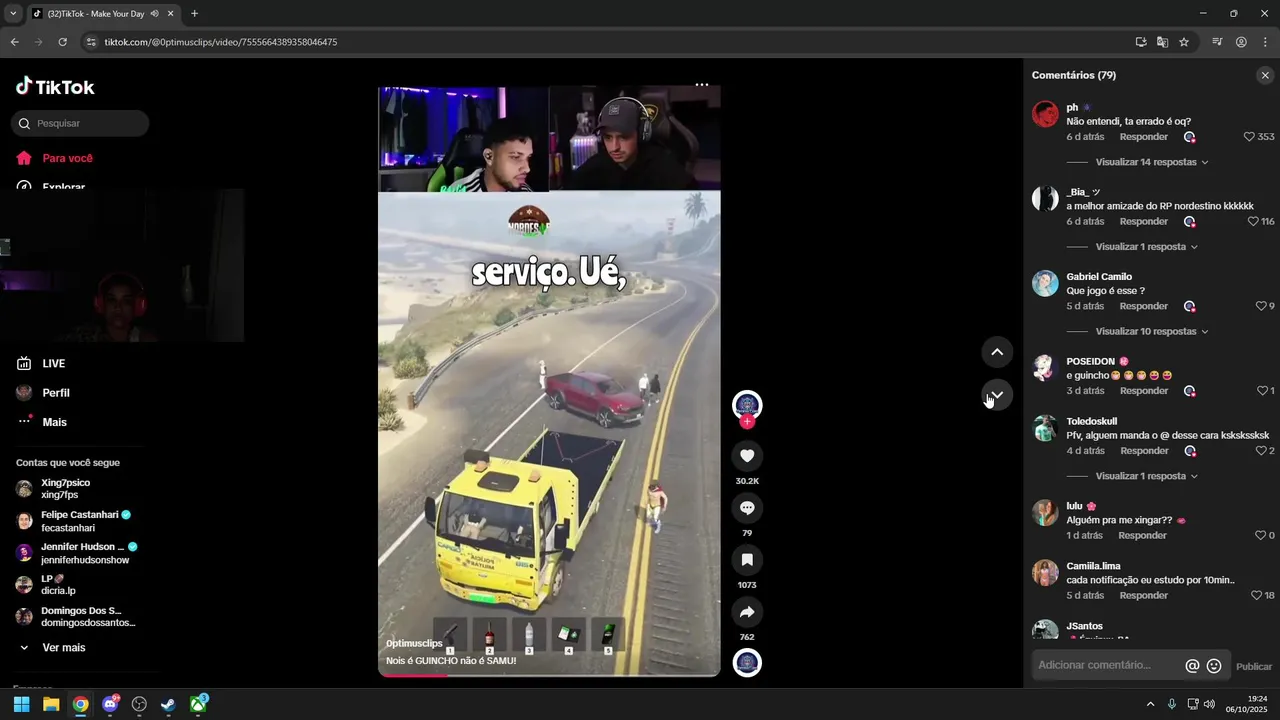Open a new browser tab
The image size is (1280, 720).
pos(194,14)
